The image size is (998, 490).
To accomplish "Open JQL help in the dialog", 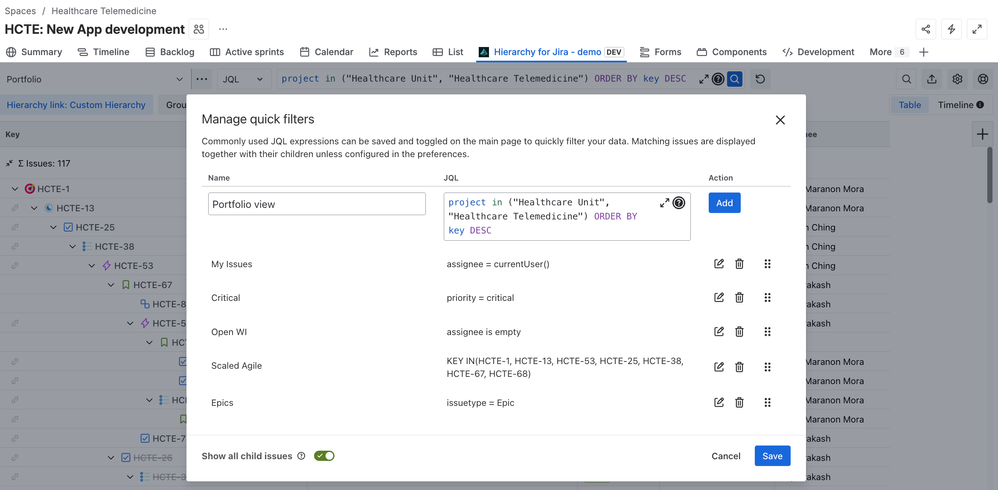I will (678, 203).
